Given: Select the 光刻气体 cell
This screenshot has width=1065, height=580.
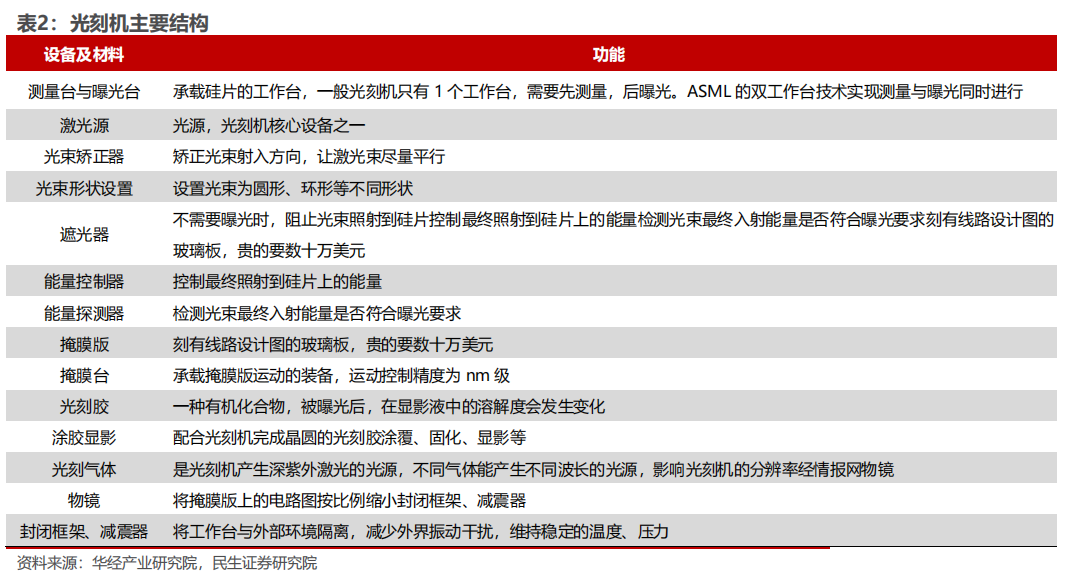Looking at the screenshot, I should 84,470.
